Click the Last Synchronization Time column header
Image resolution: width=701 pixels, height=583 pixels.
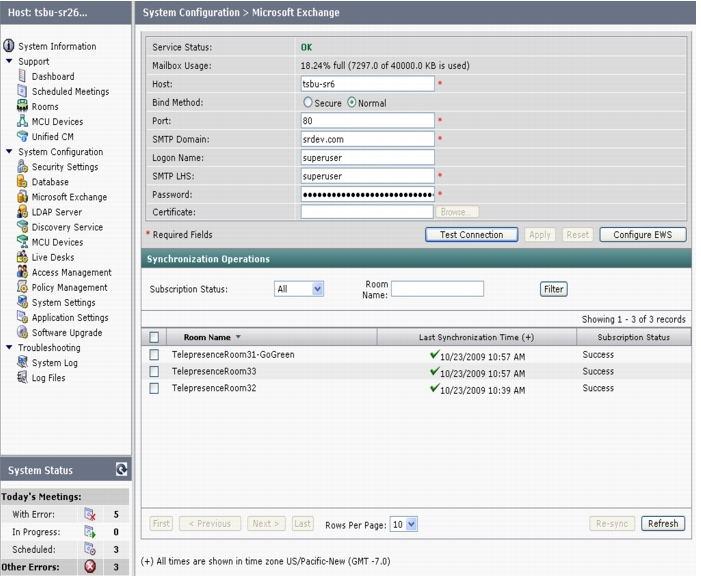coord(477,338)
